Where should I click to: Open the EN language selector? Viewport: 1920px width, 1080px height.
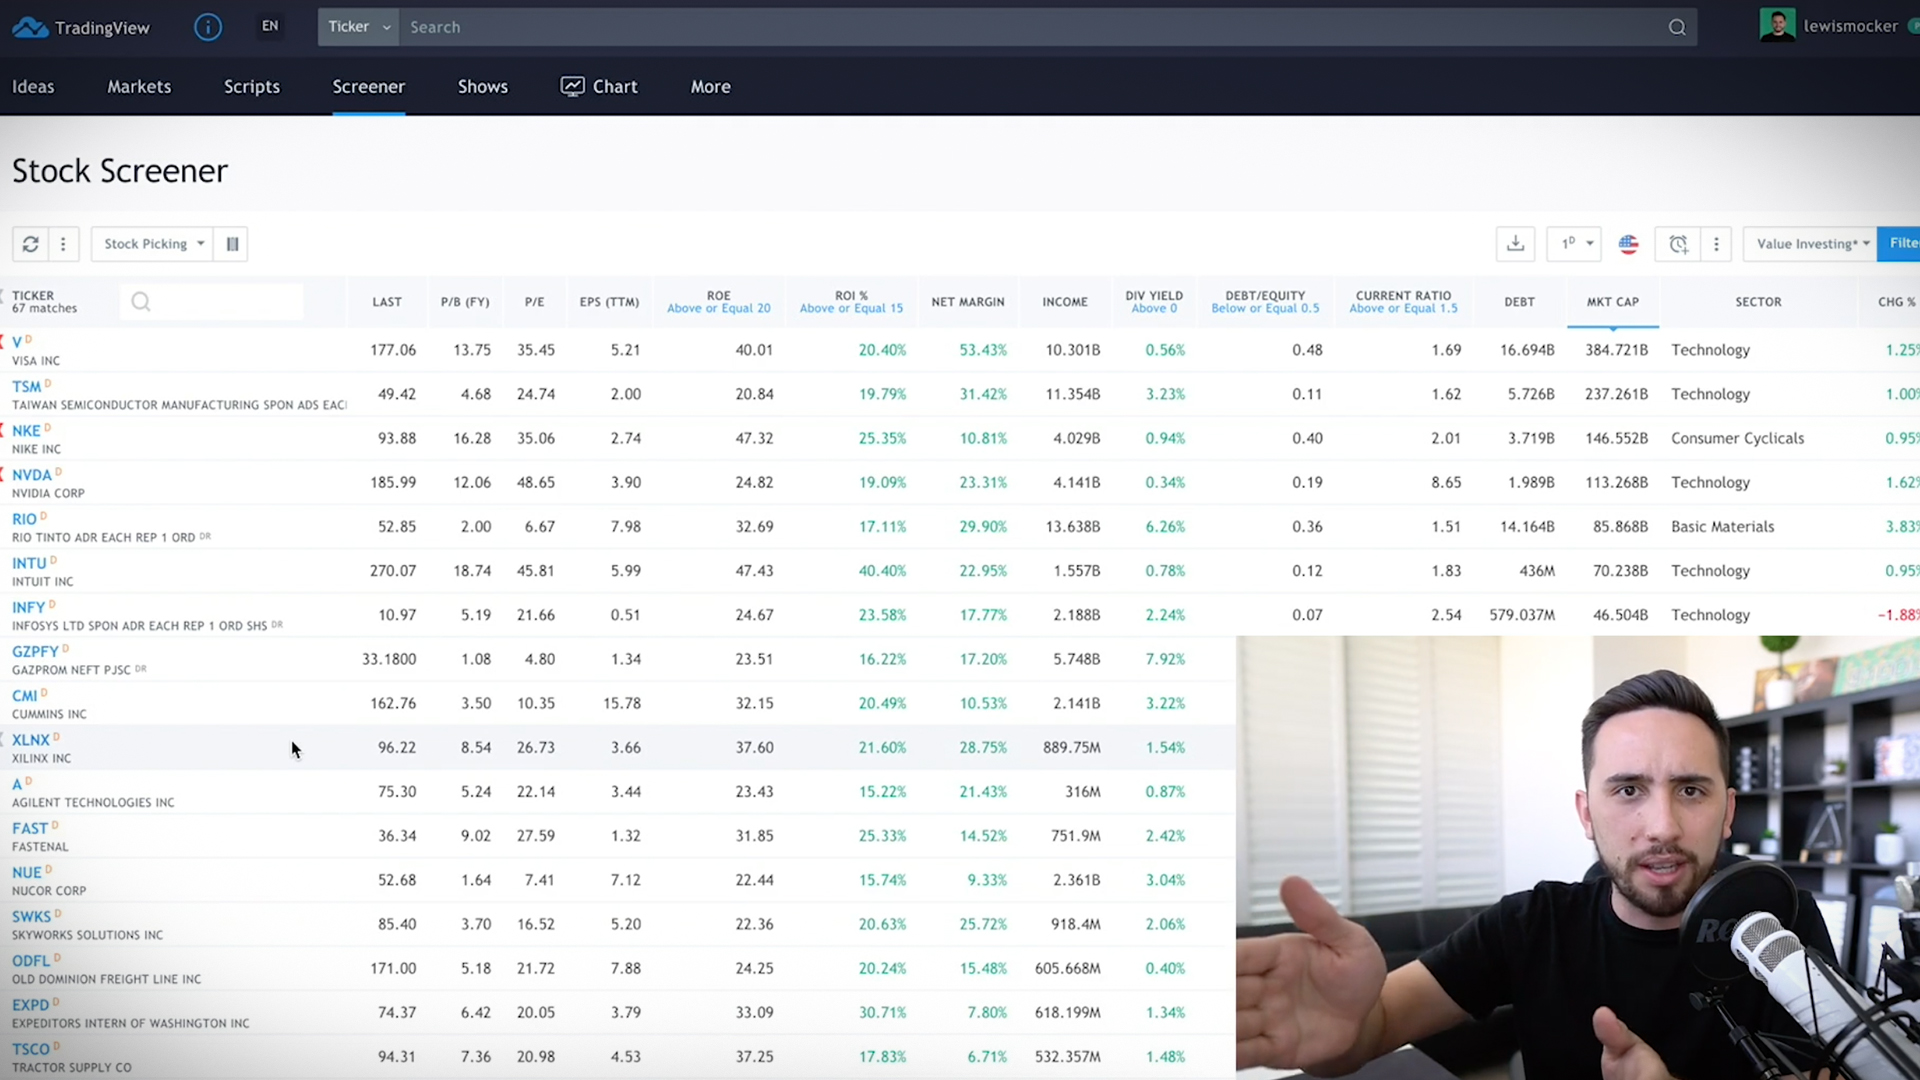[x=270, y=27]
